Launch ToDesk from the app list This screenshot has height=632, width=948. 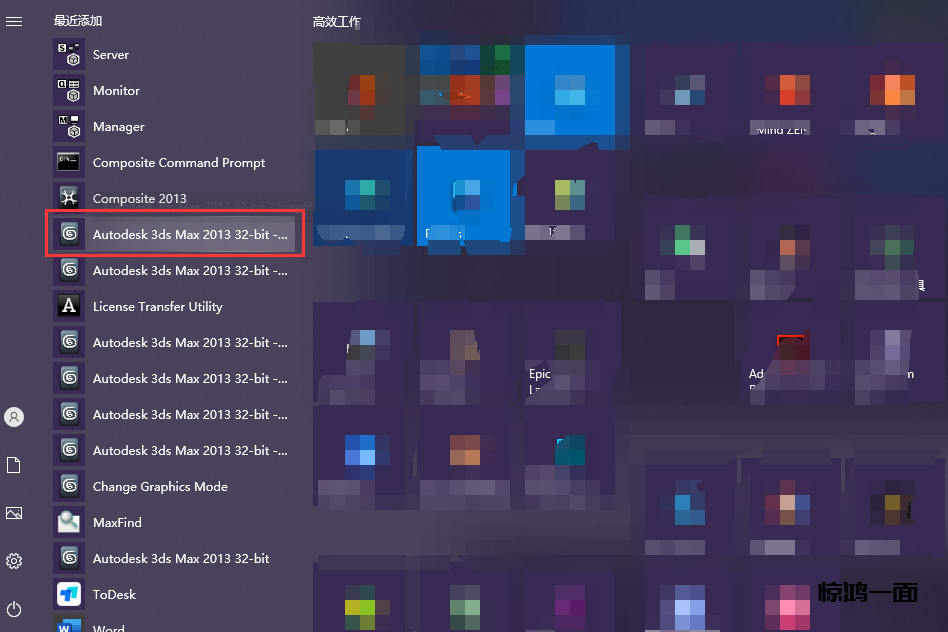pyautogui.click(x=114, y=595)
